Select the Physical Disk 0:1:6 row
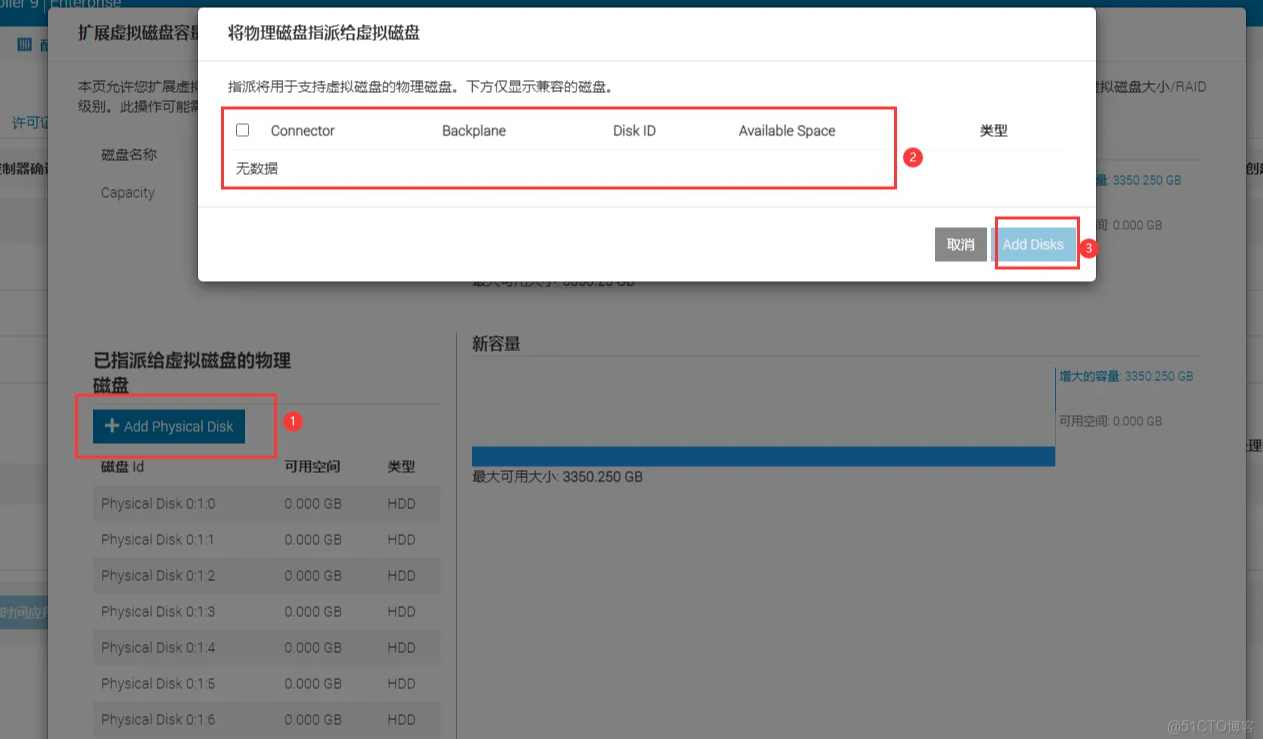Image resolution: width=1263 pixels, height=739 pixels. click(x=158, y=720)
